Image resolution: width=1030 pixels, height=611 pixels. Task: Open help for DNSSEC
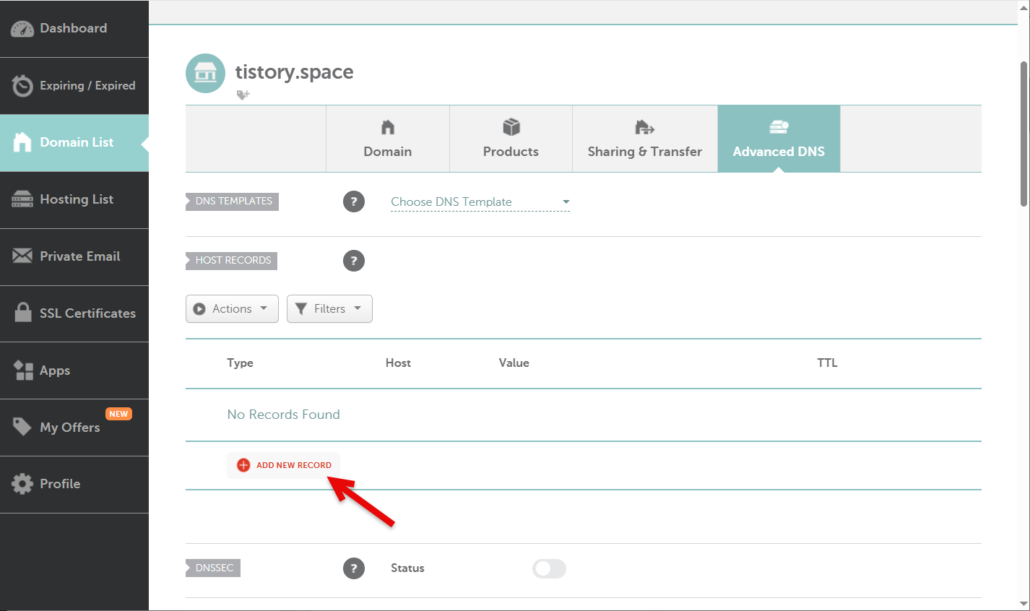click(353, 568)
